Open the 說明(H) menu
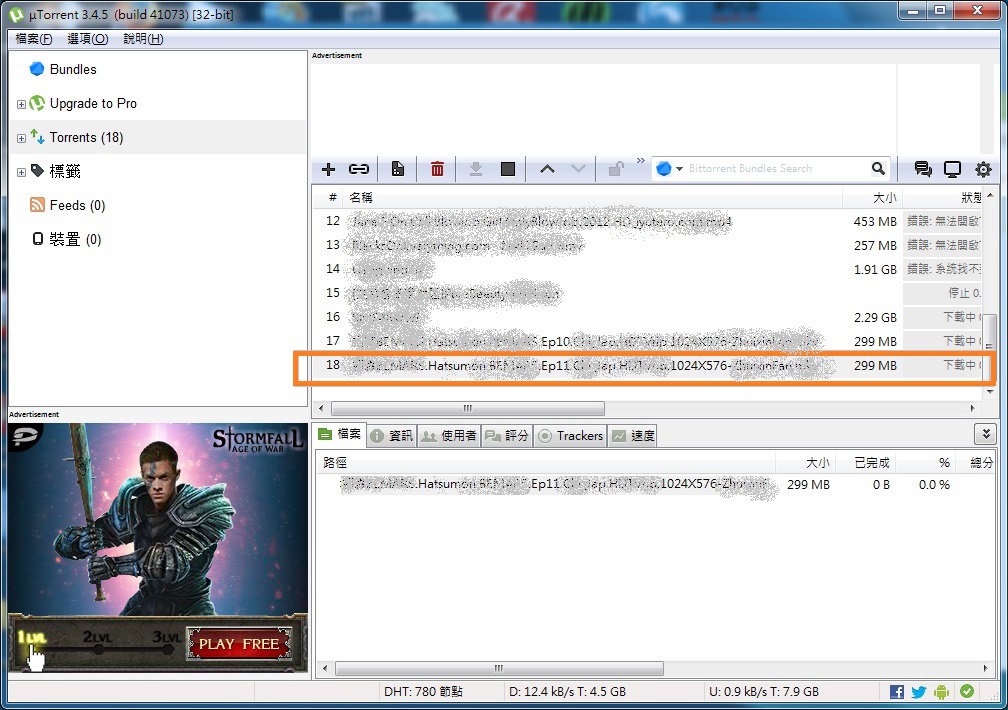 143,39
